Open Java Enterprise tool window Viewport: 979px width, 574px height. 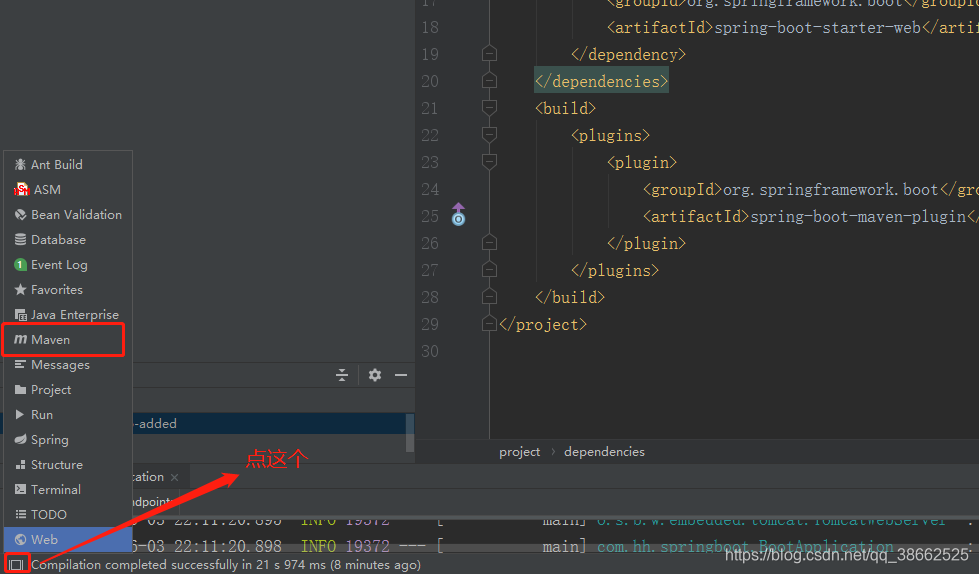[x=67, y=314]
